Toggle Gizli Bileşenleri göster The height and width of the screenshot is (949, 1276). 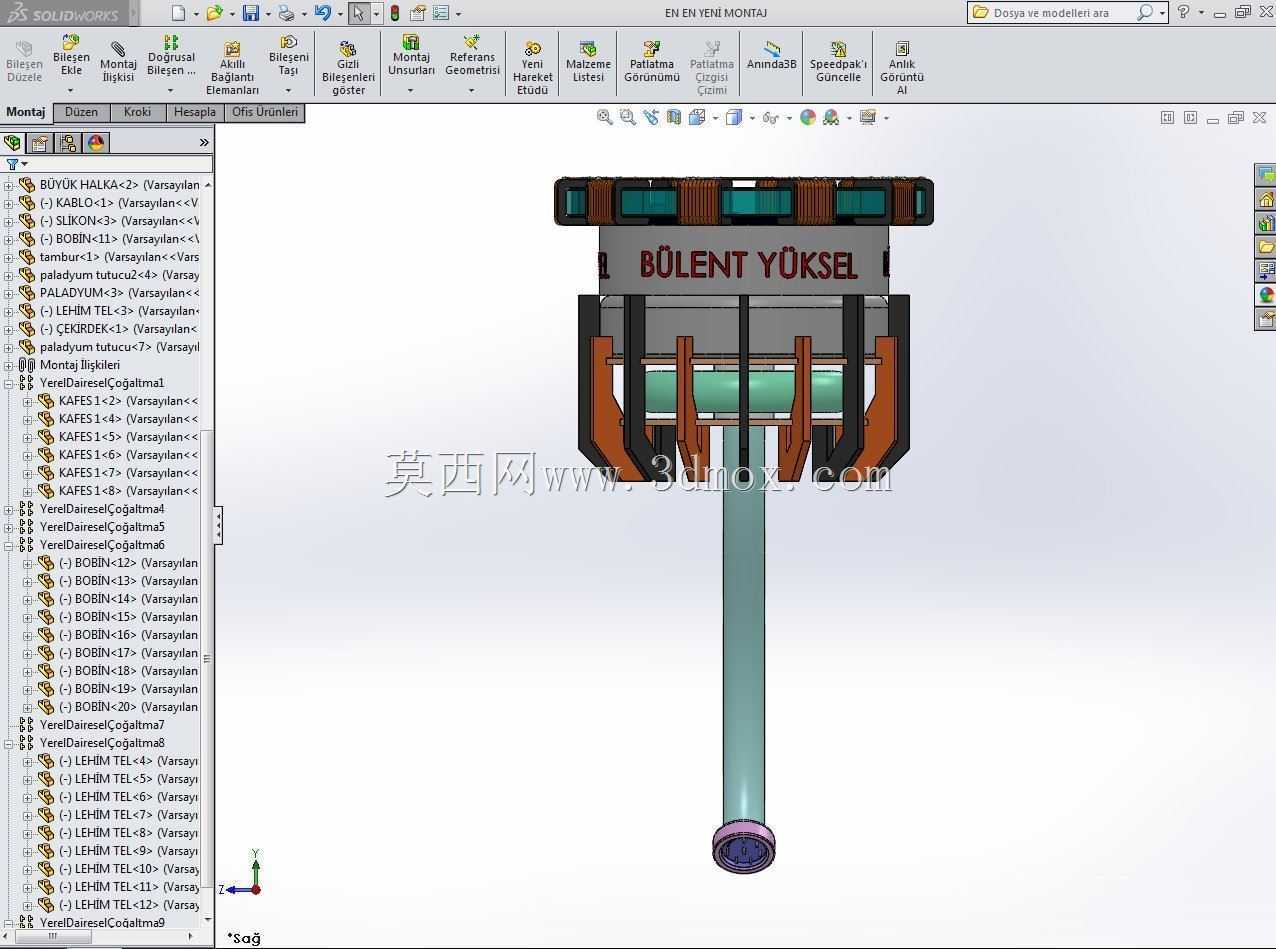(x=348, y=68)
